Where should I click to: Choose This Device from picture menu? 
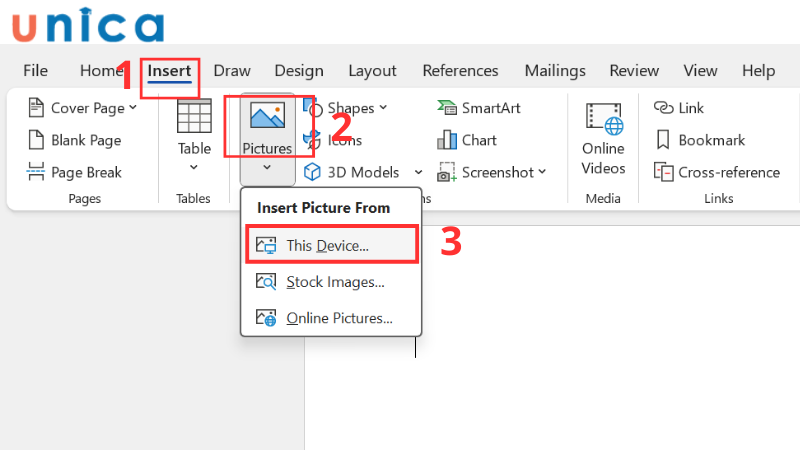(328, 245)
